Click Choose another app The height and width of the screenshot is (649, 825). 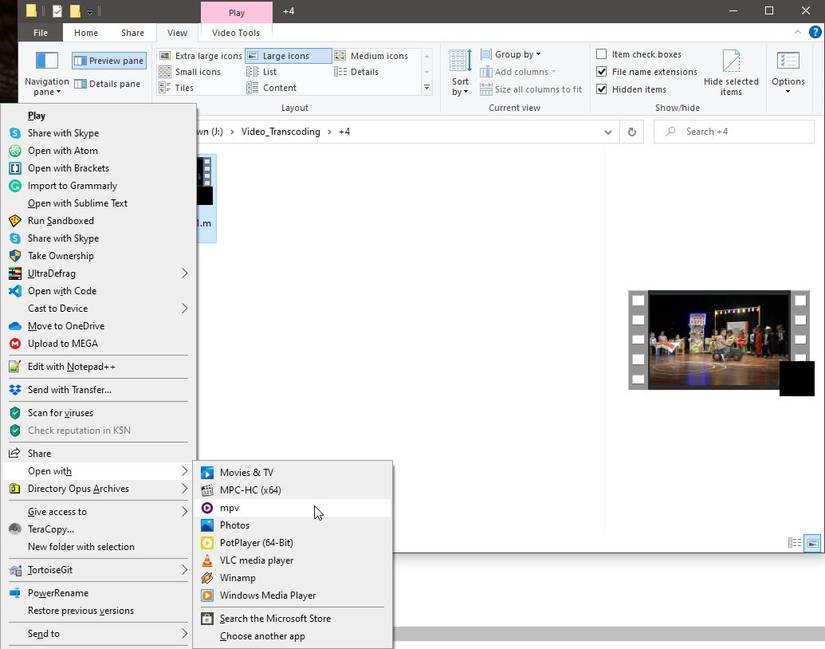pyautogui.click(x=262, y=636)
